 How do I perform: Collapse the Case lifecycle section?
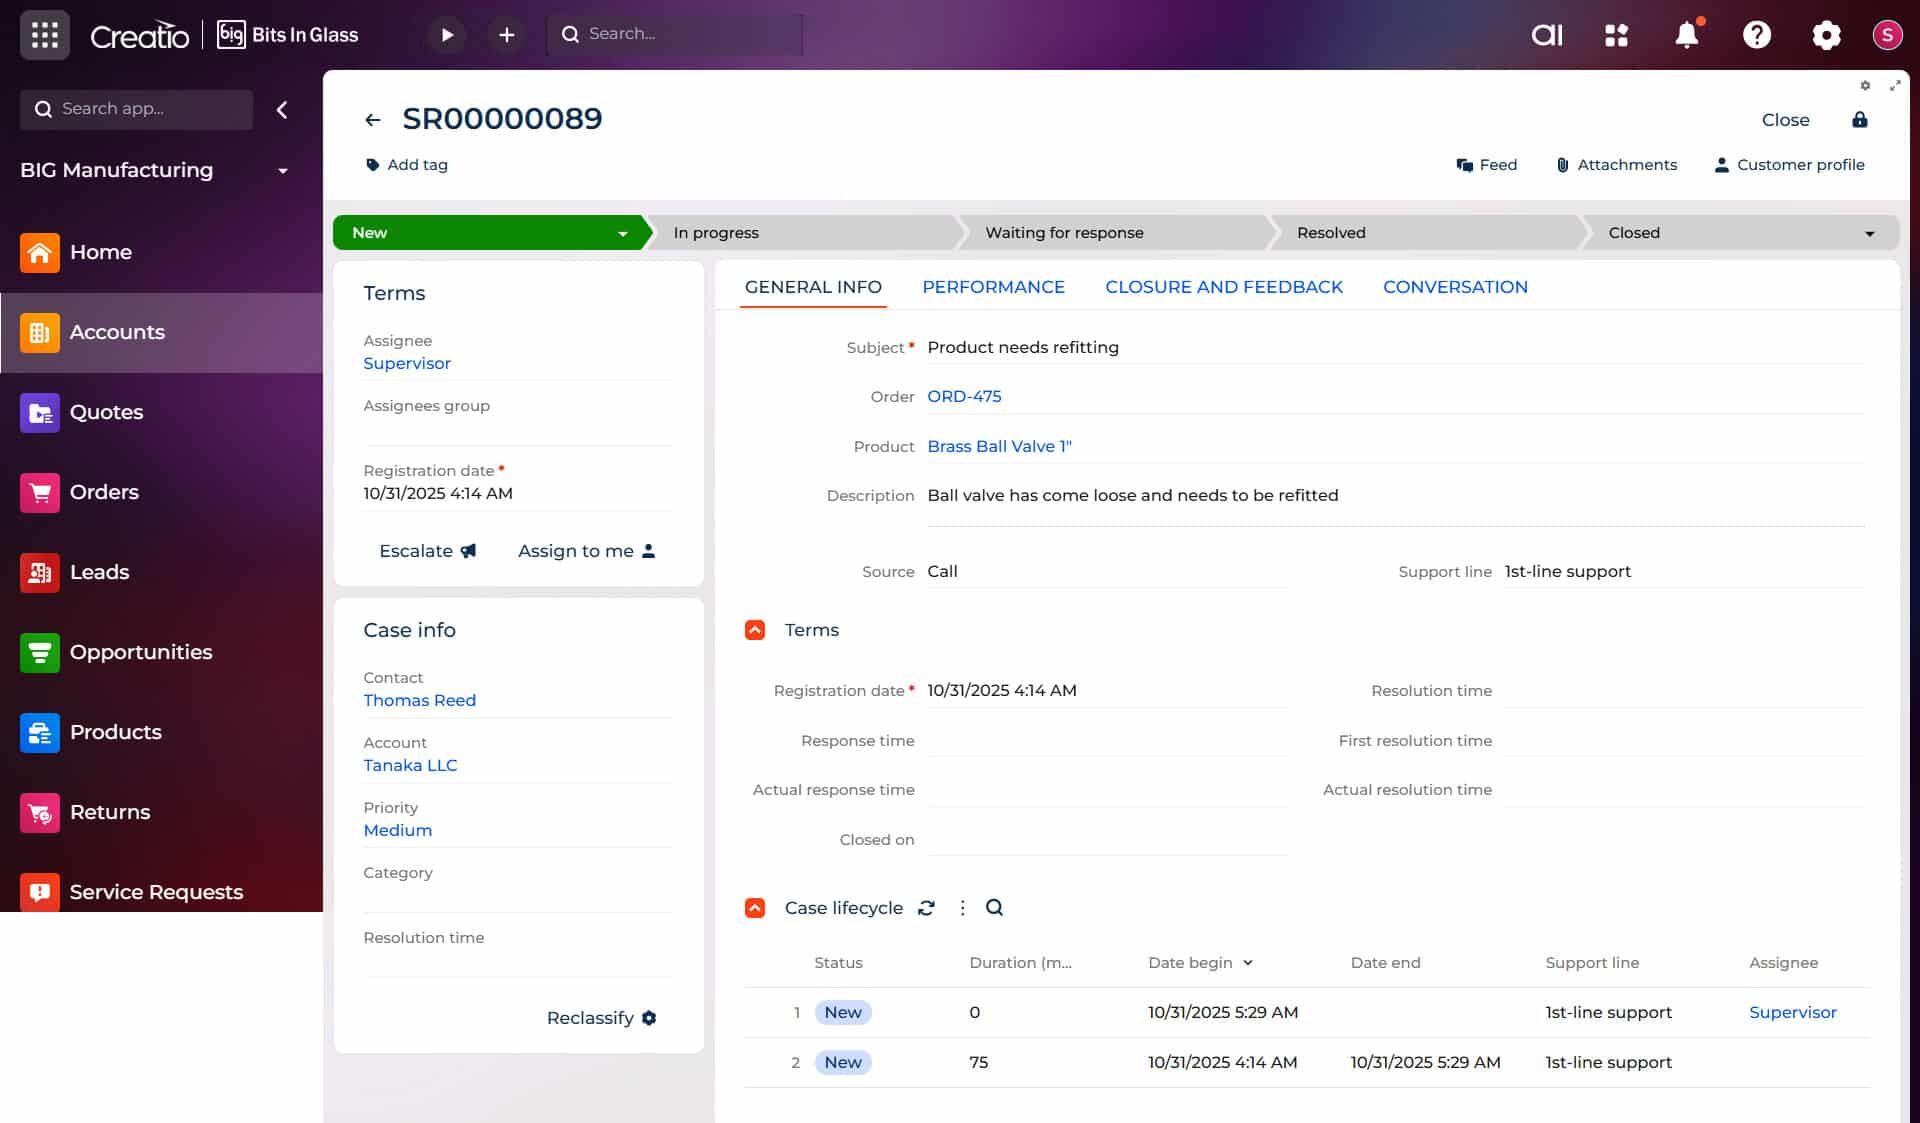[x=755, y=908]
